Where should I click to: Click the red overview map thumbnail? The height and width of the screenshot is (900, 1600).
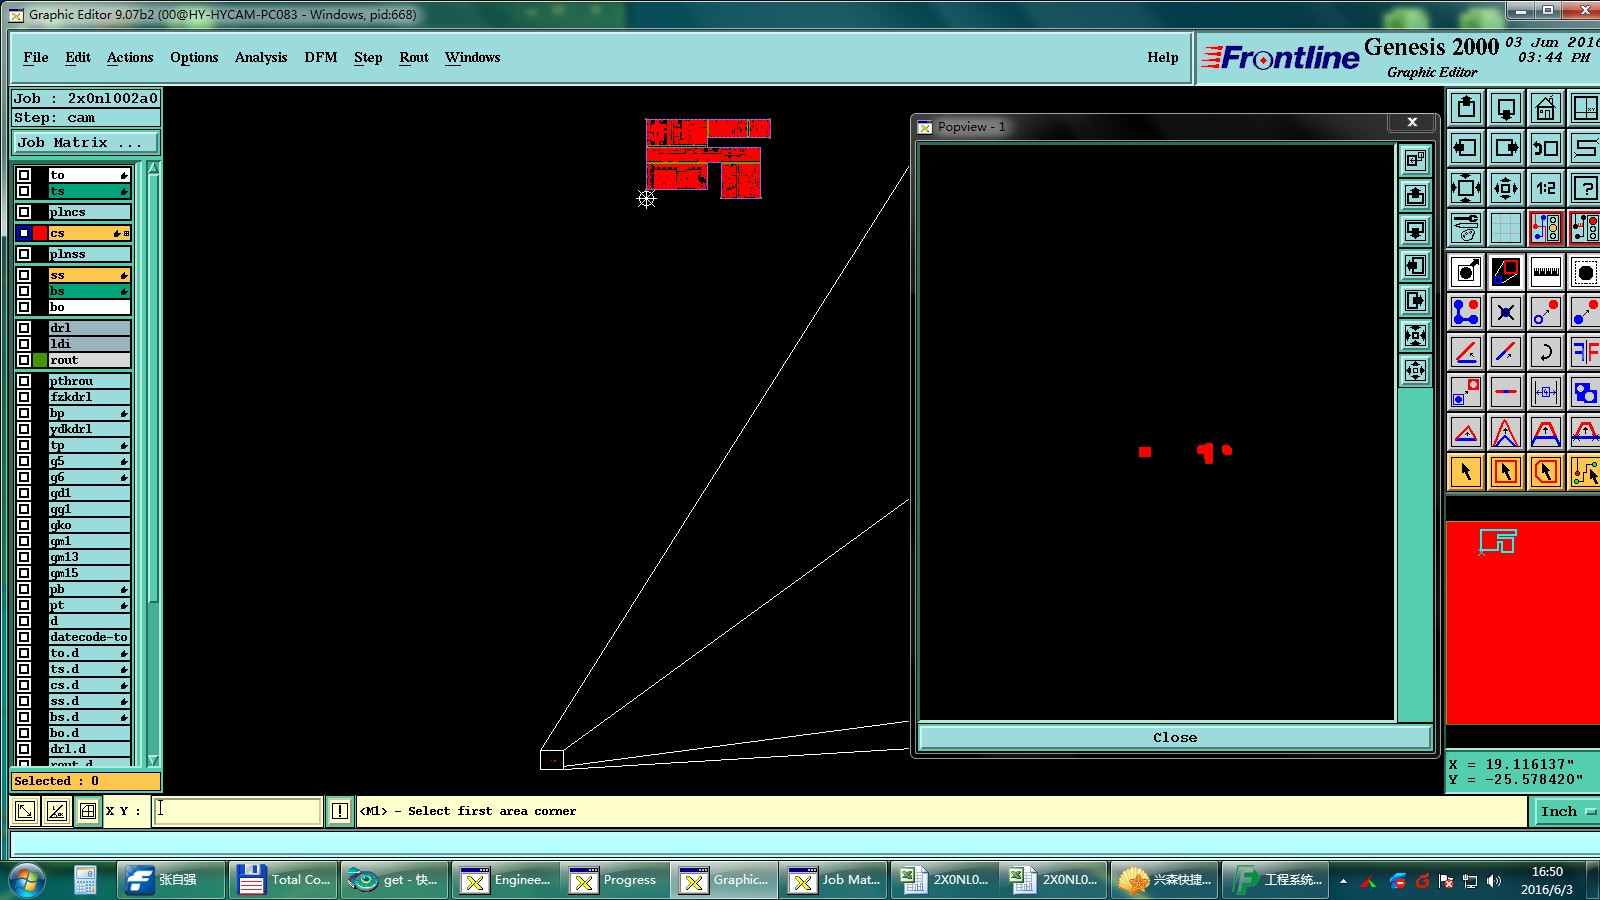1522,622
